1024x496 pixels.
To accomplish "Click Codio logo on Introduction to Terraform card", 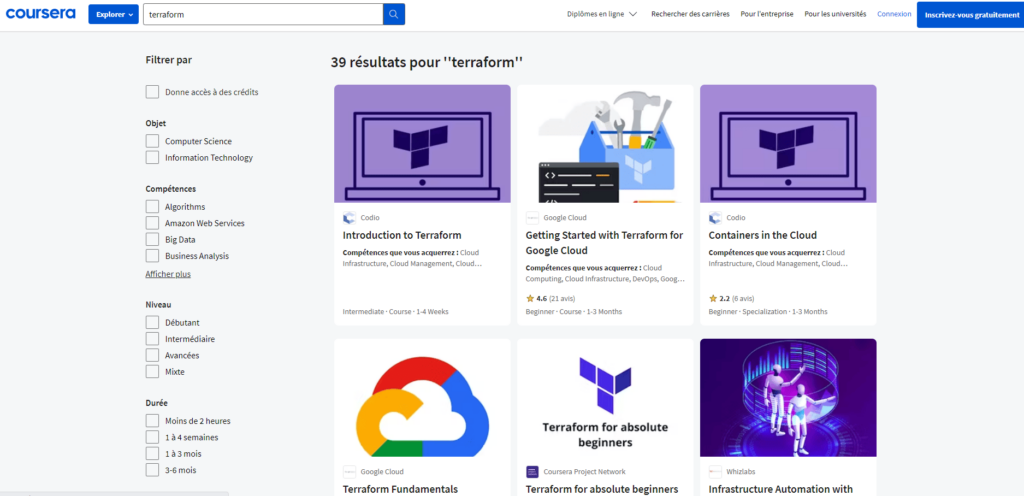I will click(x=349, y=218).
